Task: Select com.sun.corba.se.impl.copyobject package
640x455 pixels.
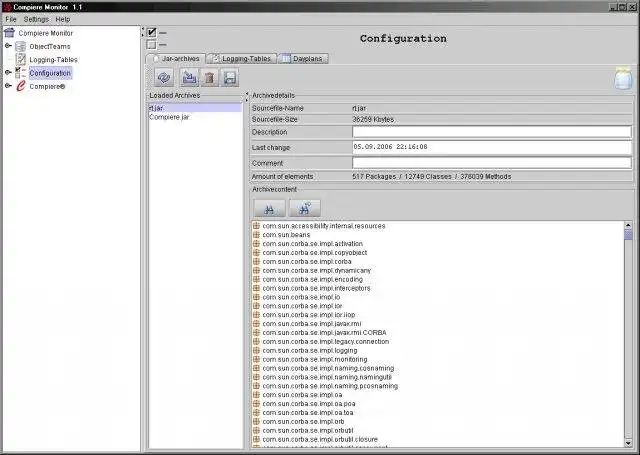Action: click(x=315, y=253)
